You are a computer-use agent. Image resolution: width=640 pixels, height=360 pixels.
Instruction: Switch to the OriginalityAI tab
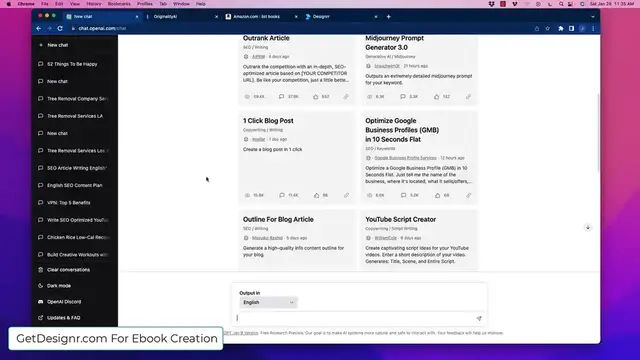coord(182,17)
